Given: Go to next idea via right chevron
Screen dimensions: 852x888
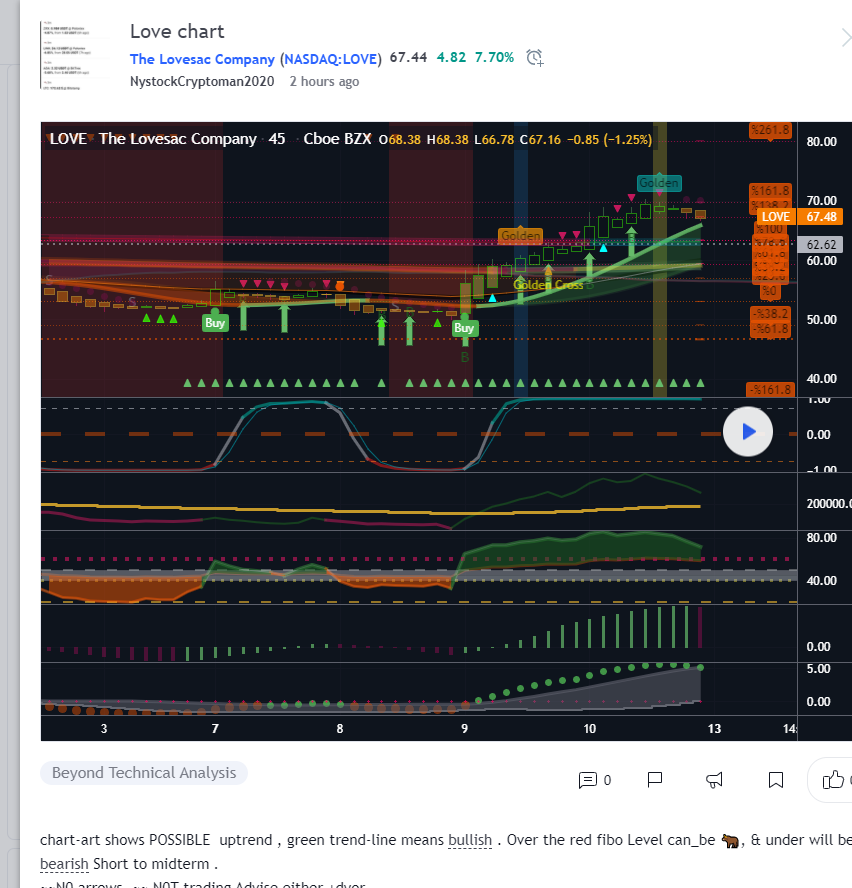Looking at the screenshot, I should pos(846,39).
